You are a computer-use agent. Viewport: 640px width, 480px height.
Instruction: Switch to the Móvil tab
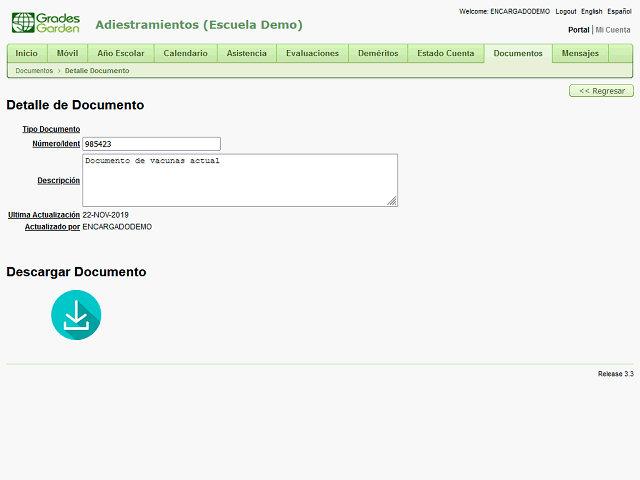67,53
